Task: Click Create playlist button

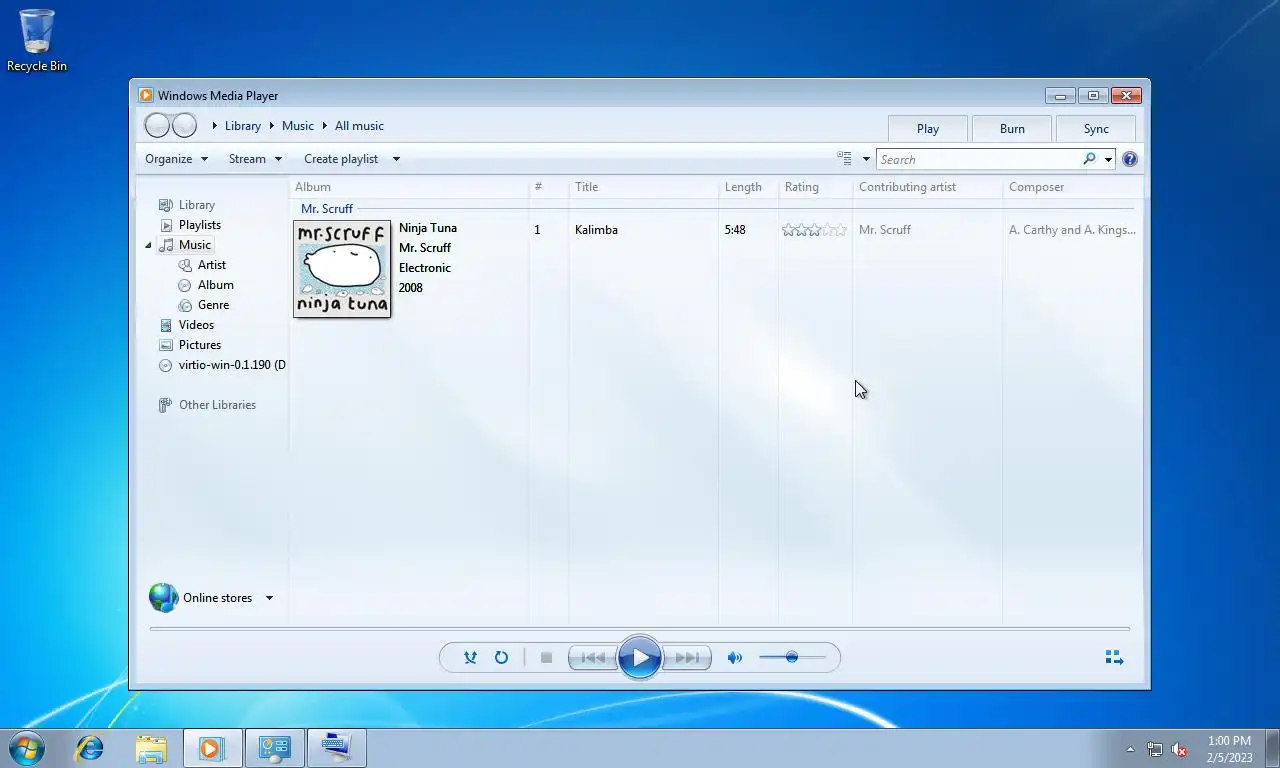Action: coord(341,159)
